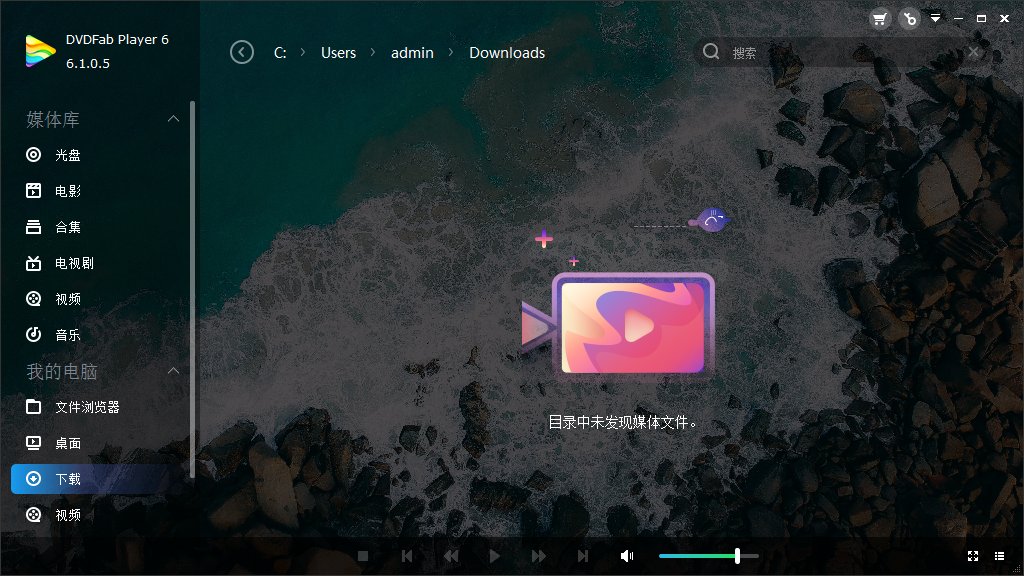Collapse the 我的电脑 section chevron
This screenshot has width=1024, height=576.
[173, 370]
